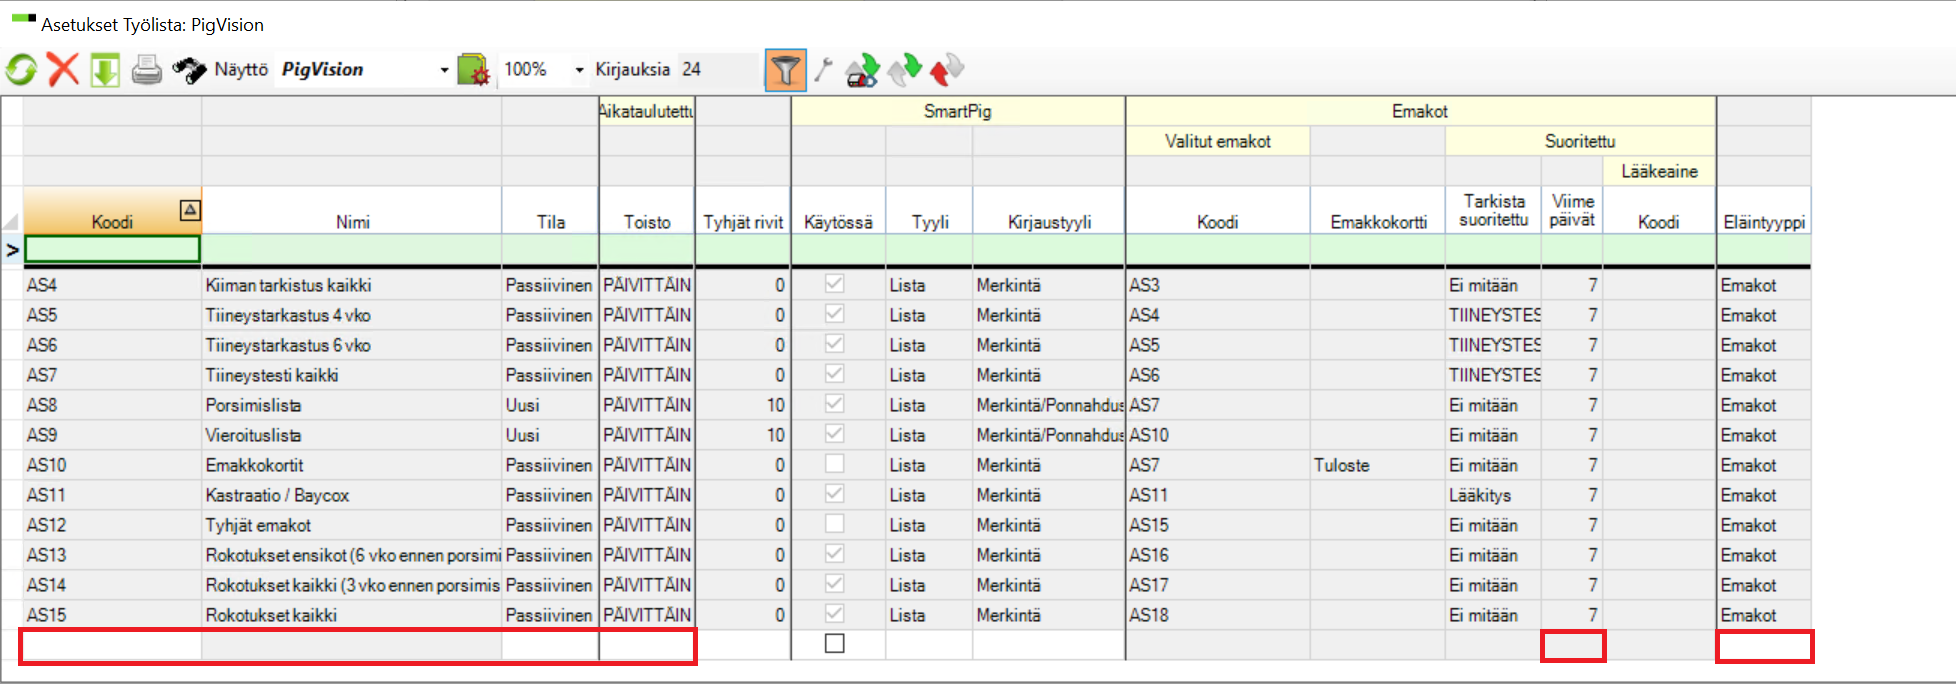1956x692 pixels.
Task: Click the Valitut emakot group header
Action: (1218, 141)
